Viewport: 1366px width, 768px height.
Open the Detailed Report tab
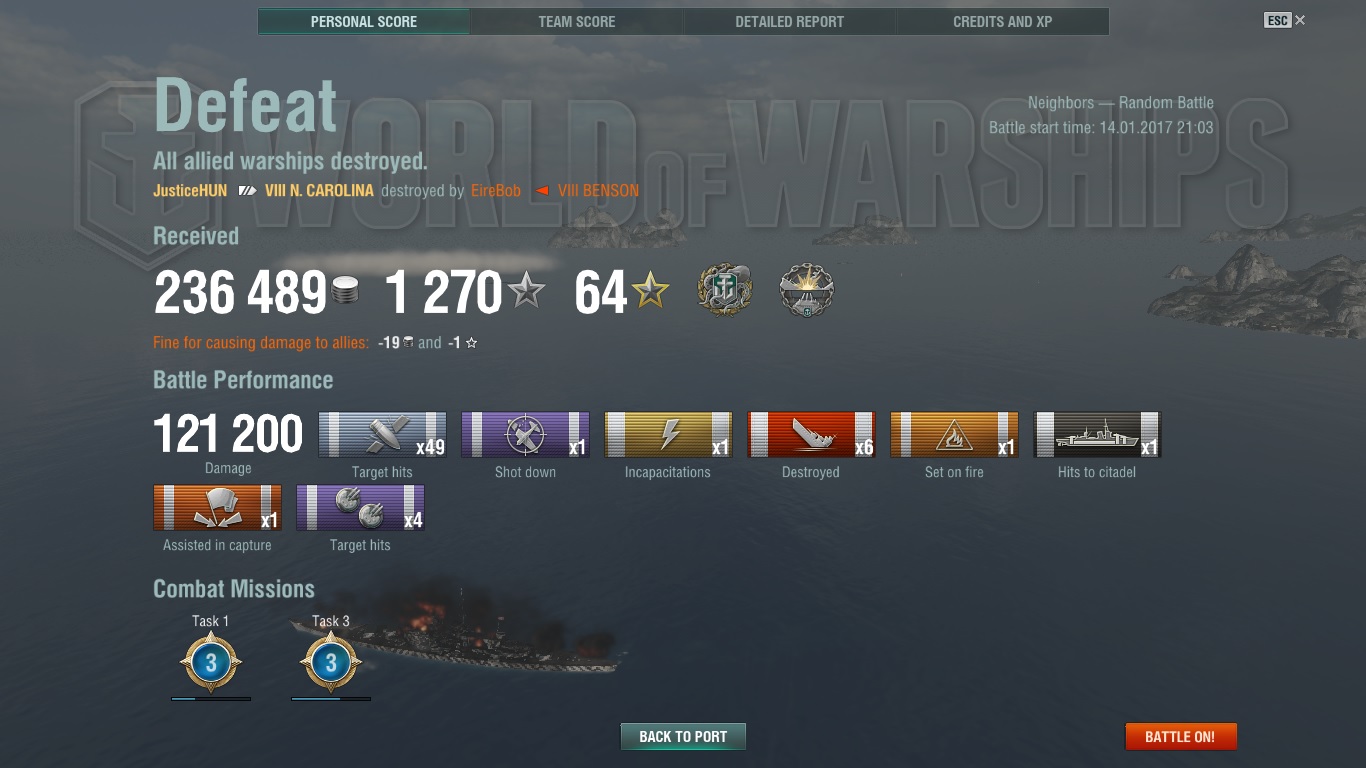790,21
